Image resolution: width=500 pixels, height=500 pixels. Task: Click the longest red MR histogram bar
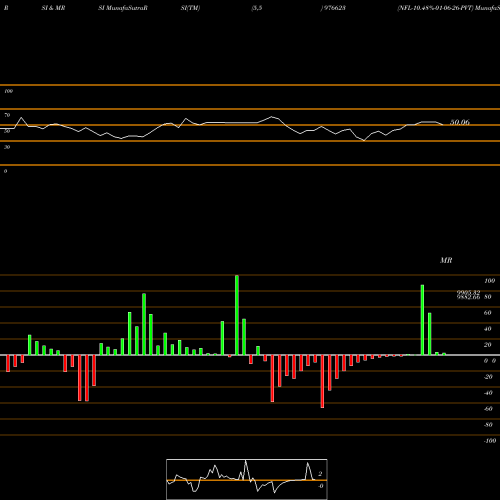pos(322,381)
